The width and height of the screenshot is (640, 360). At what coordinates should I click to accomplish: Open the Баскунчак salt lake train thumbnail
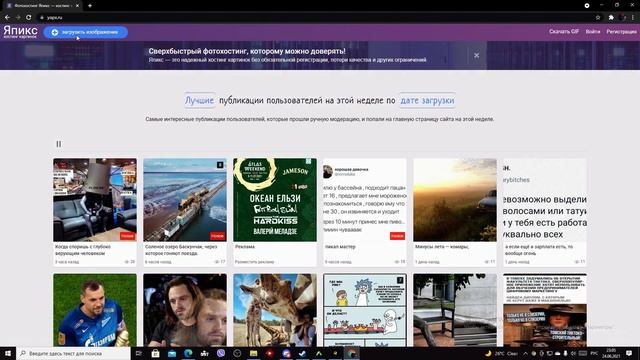click(x=185, y=200)
